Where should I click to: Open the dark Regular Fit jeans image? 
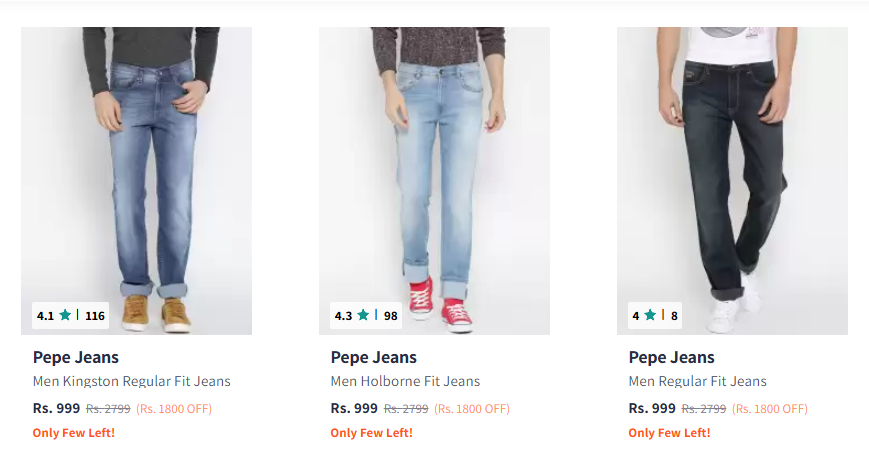(x=732, y=181)
